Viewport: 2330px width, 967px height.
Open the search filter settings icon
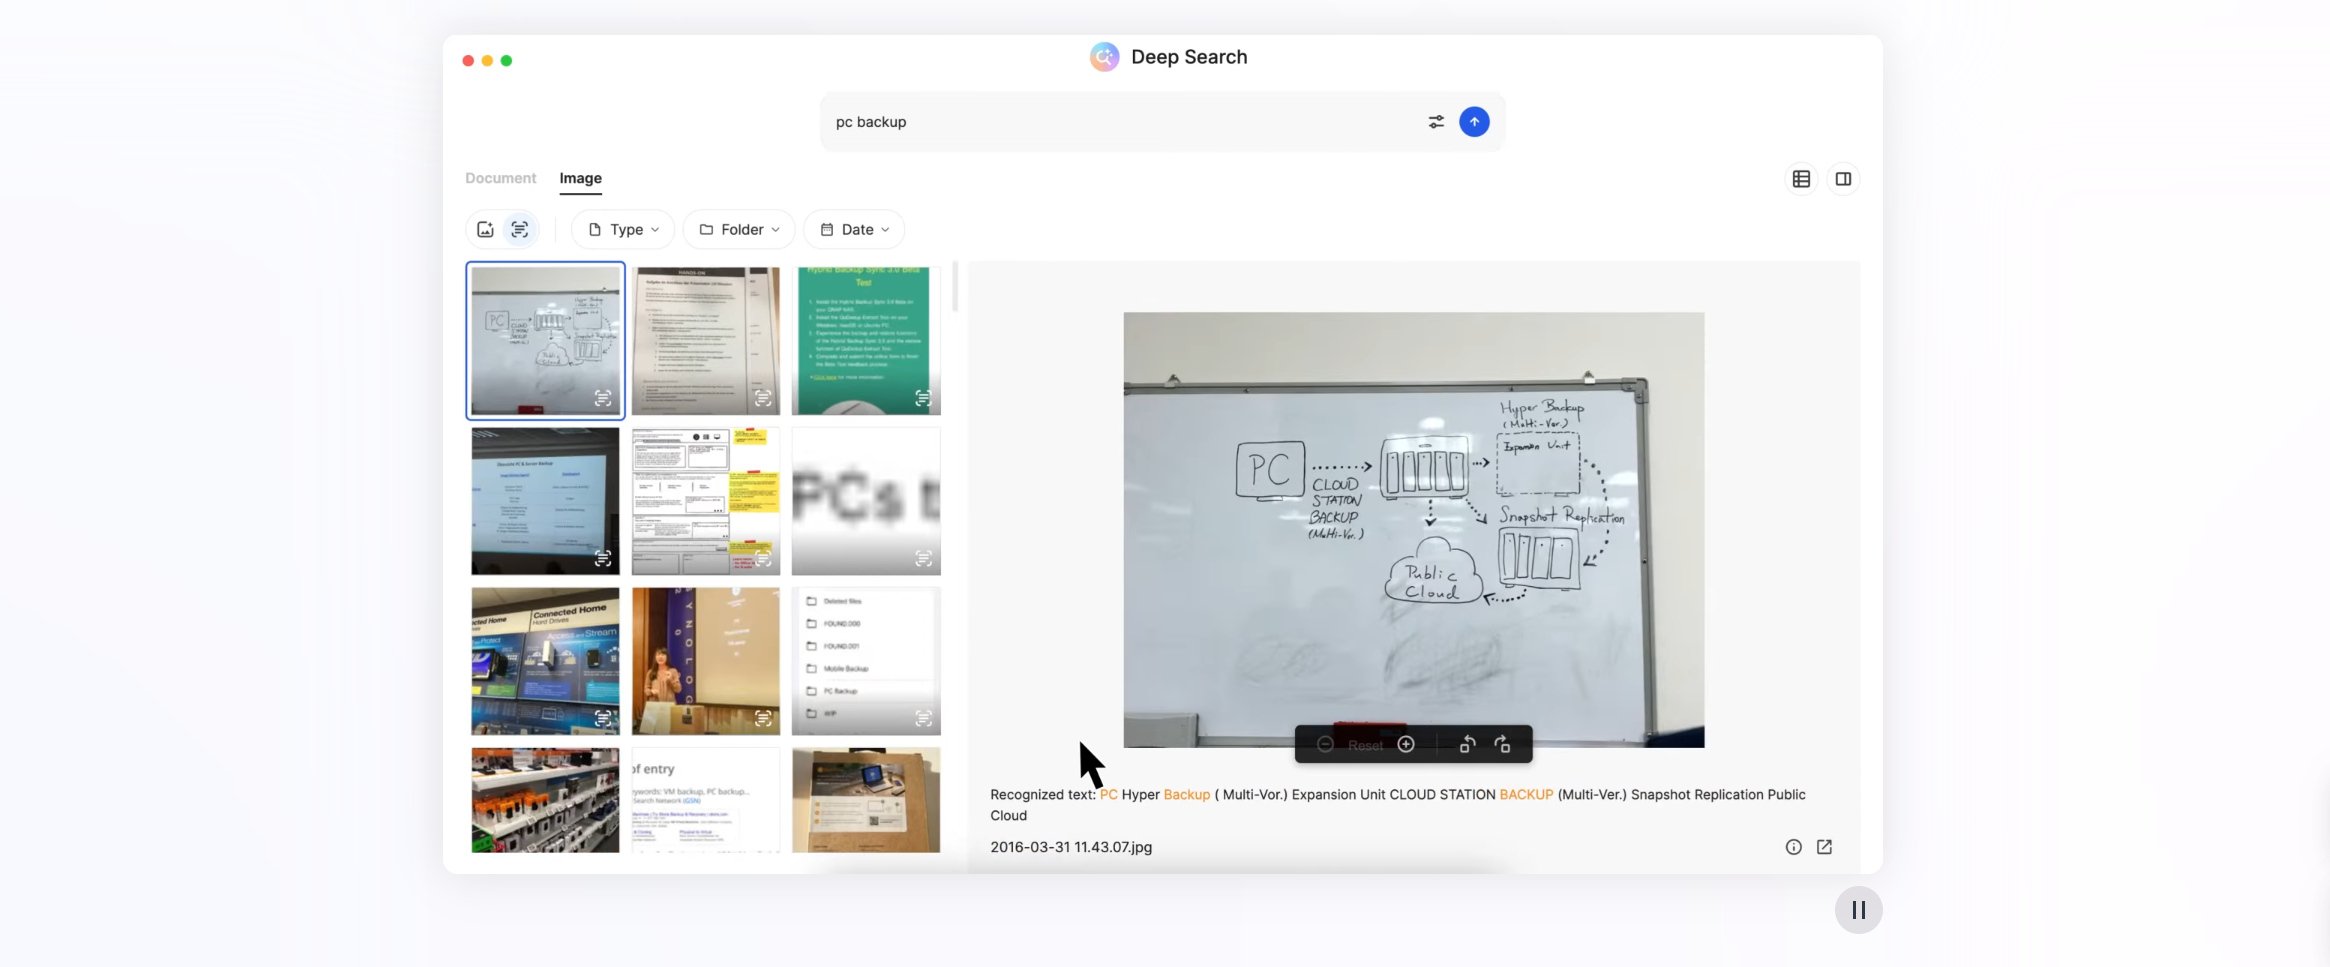1436,122
